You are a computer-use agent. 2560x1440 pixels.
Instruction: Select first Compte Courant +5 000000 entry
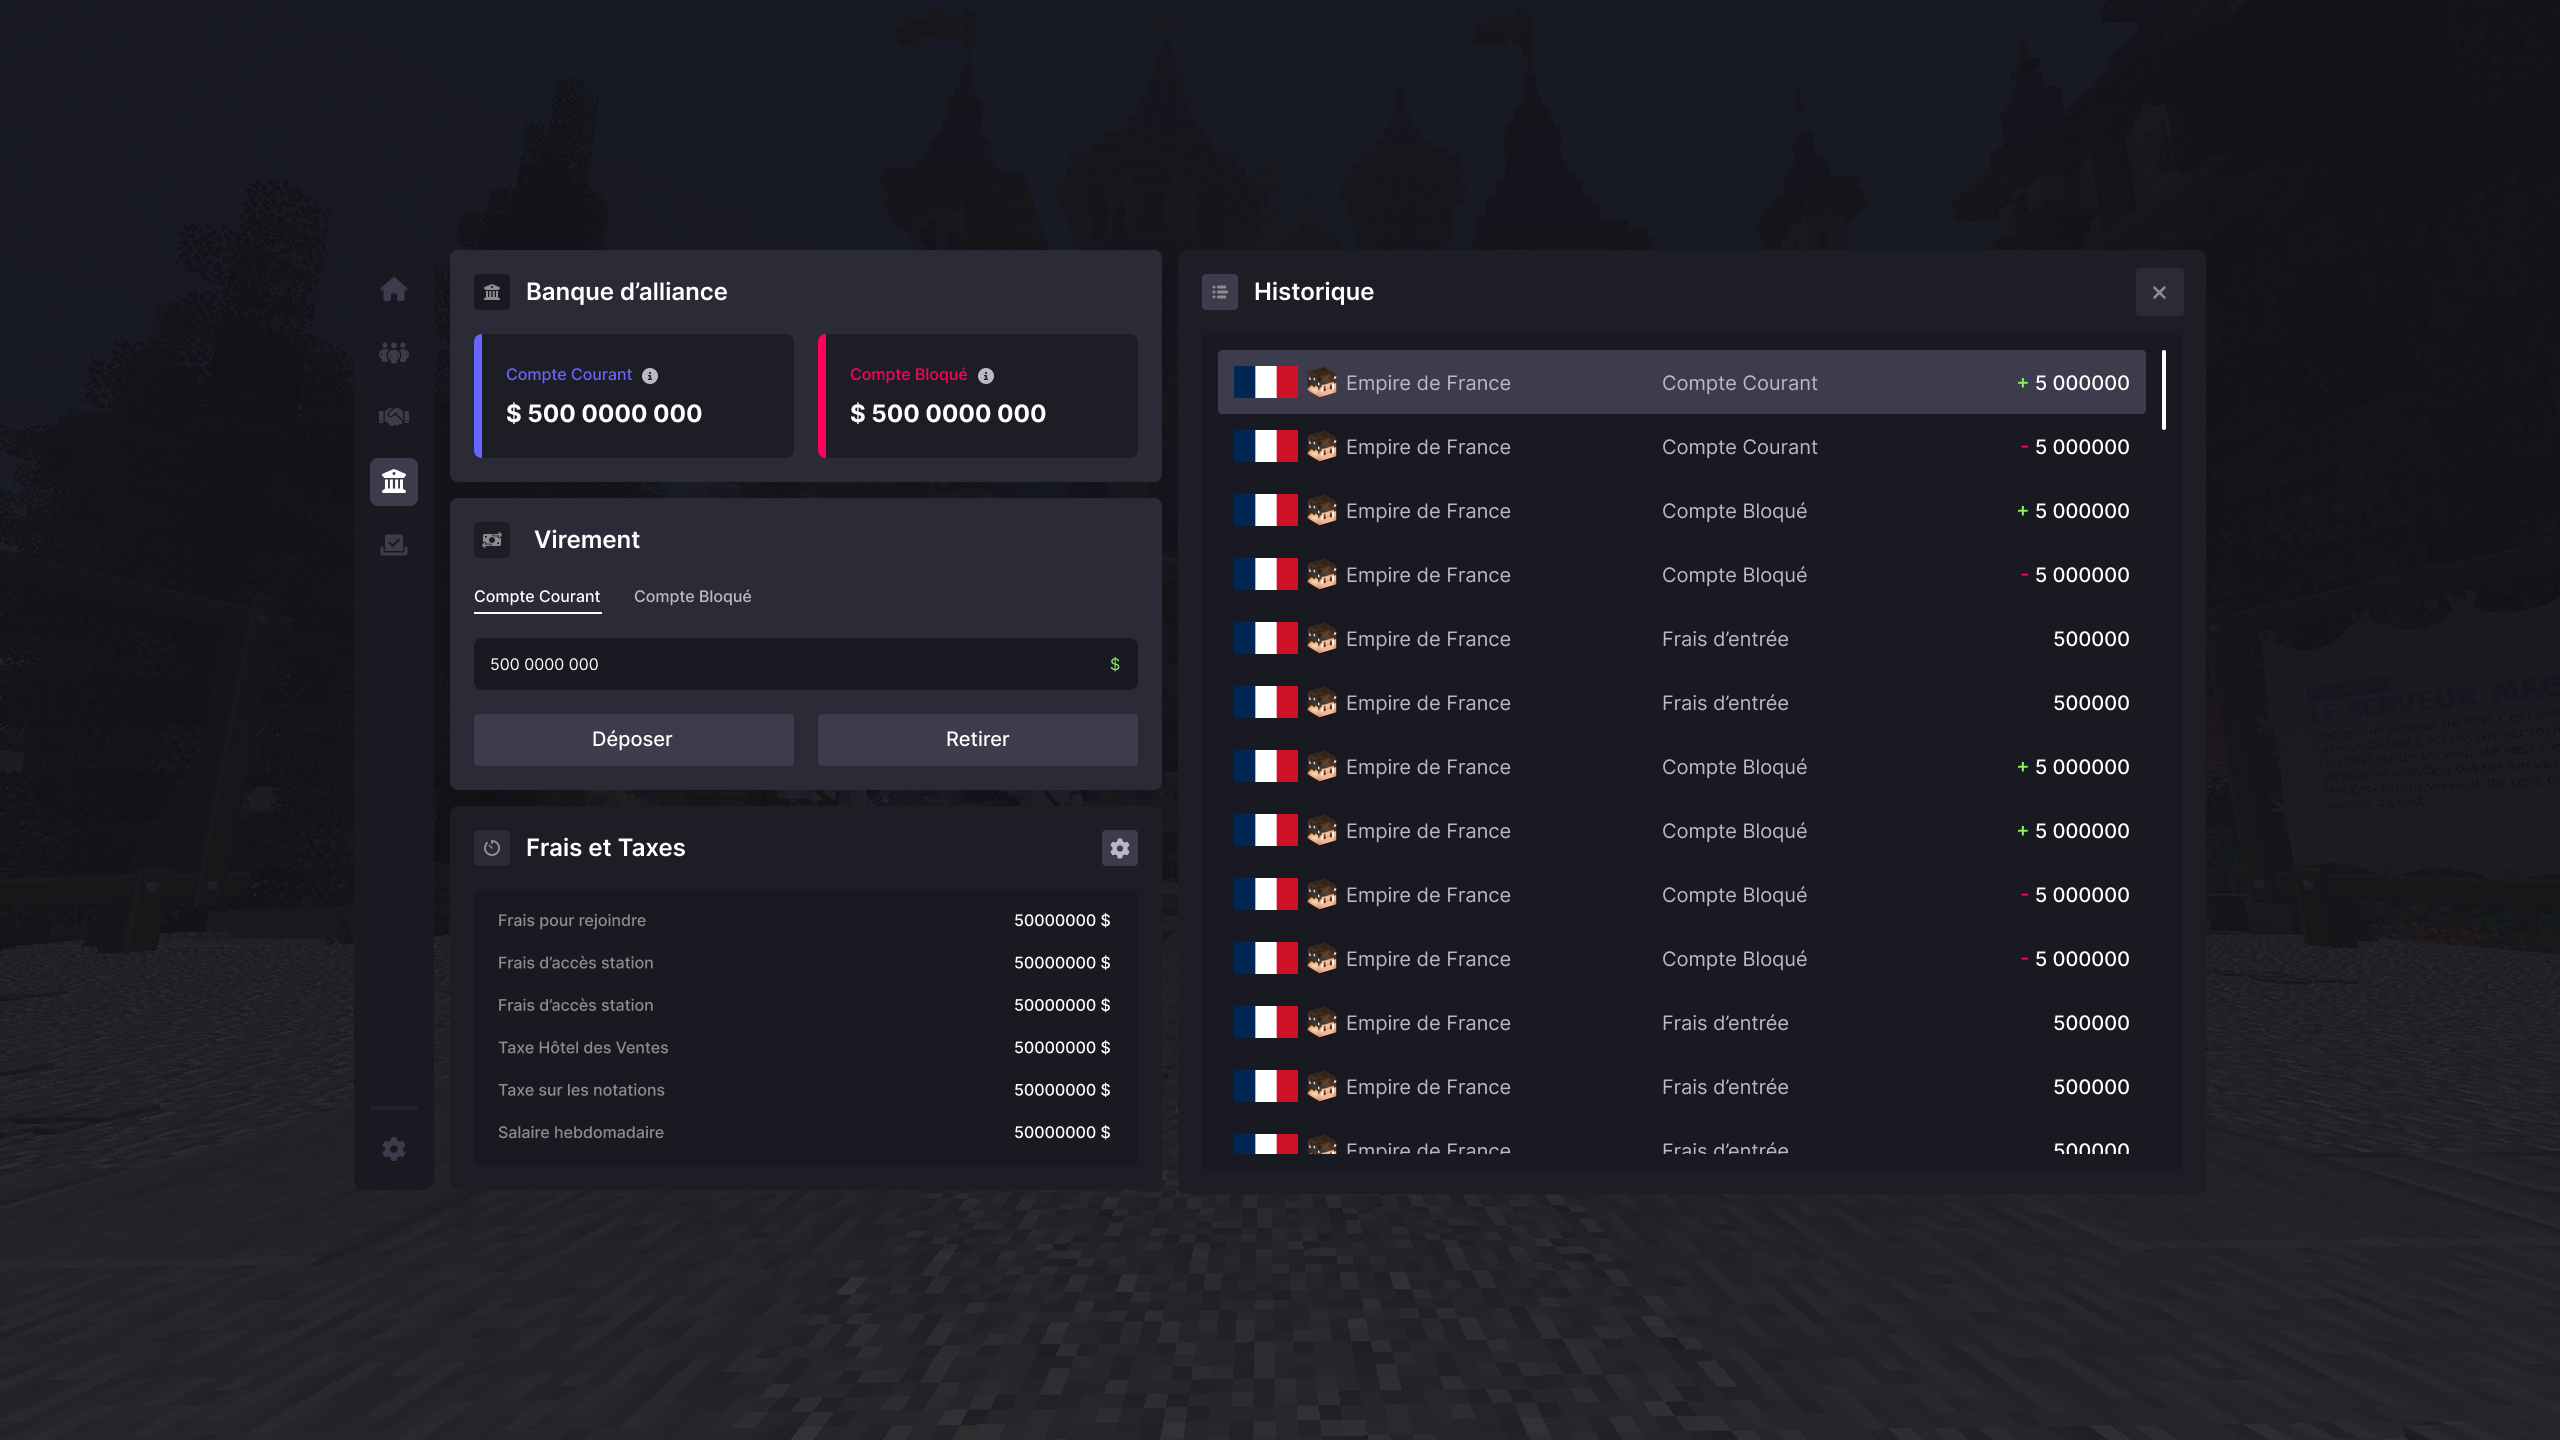[x=1680, y=383]
